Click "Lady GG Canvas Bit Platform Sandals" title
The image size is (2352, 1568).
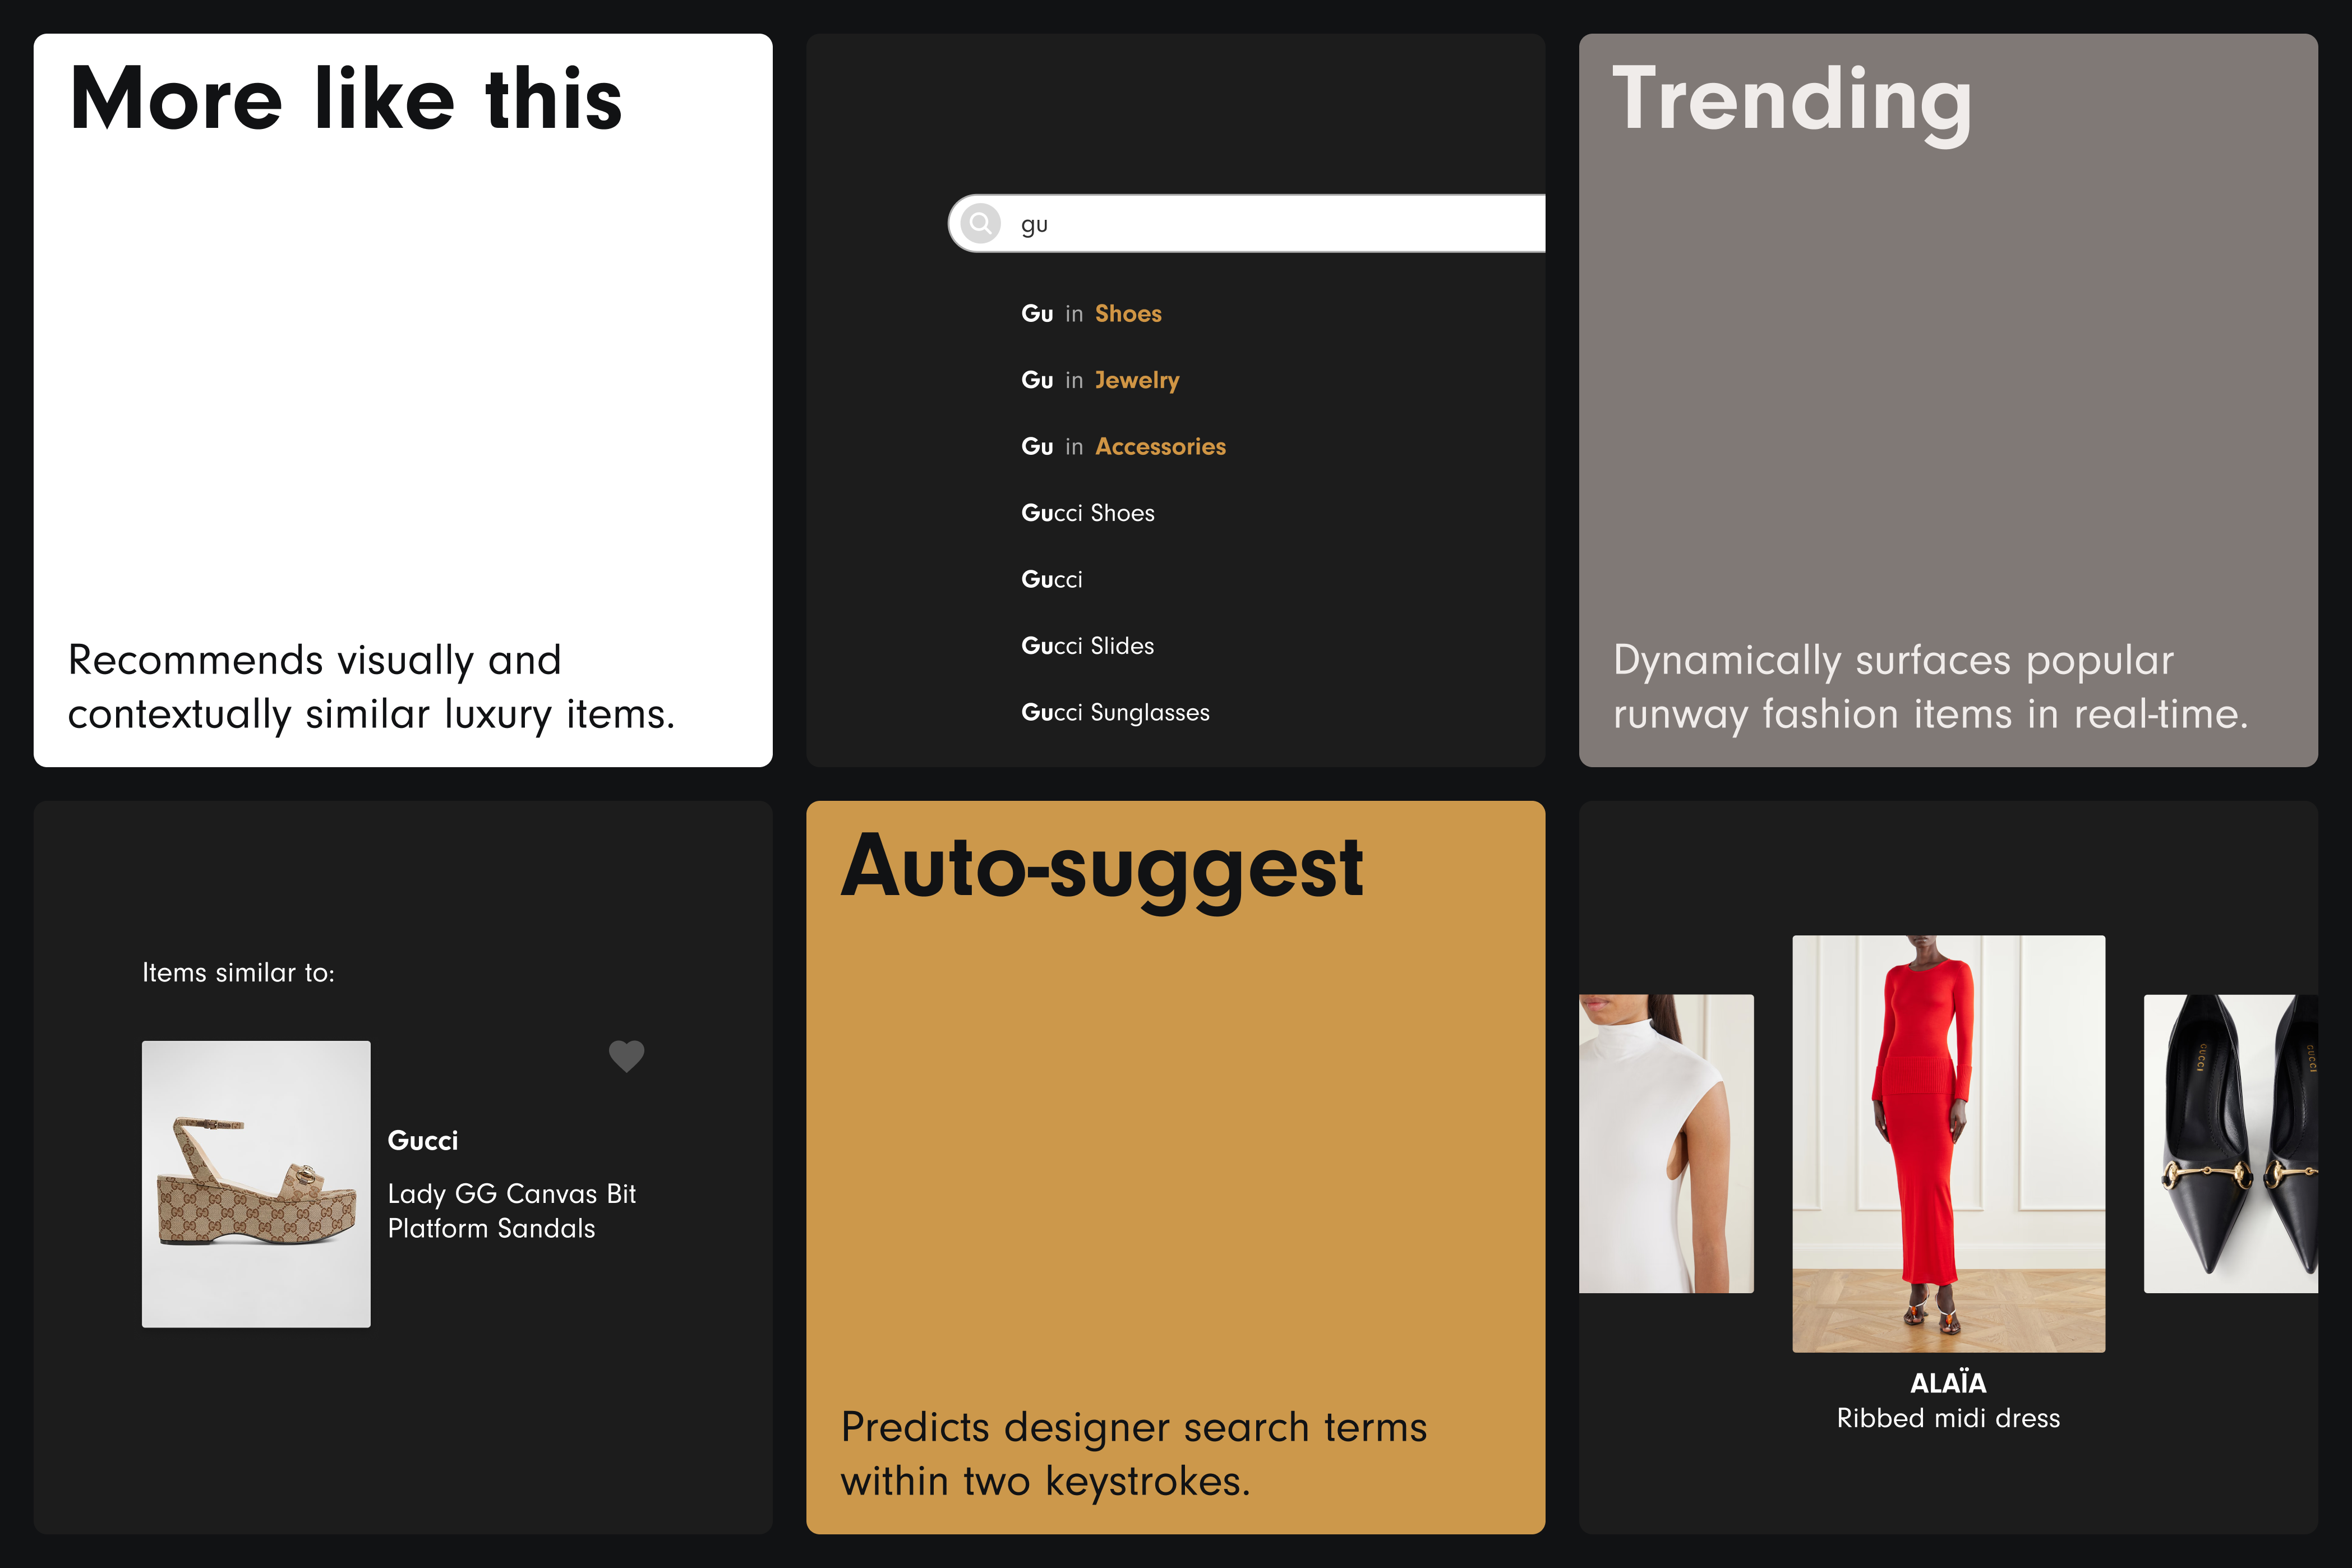click(x=511, y=1211)
